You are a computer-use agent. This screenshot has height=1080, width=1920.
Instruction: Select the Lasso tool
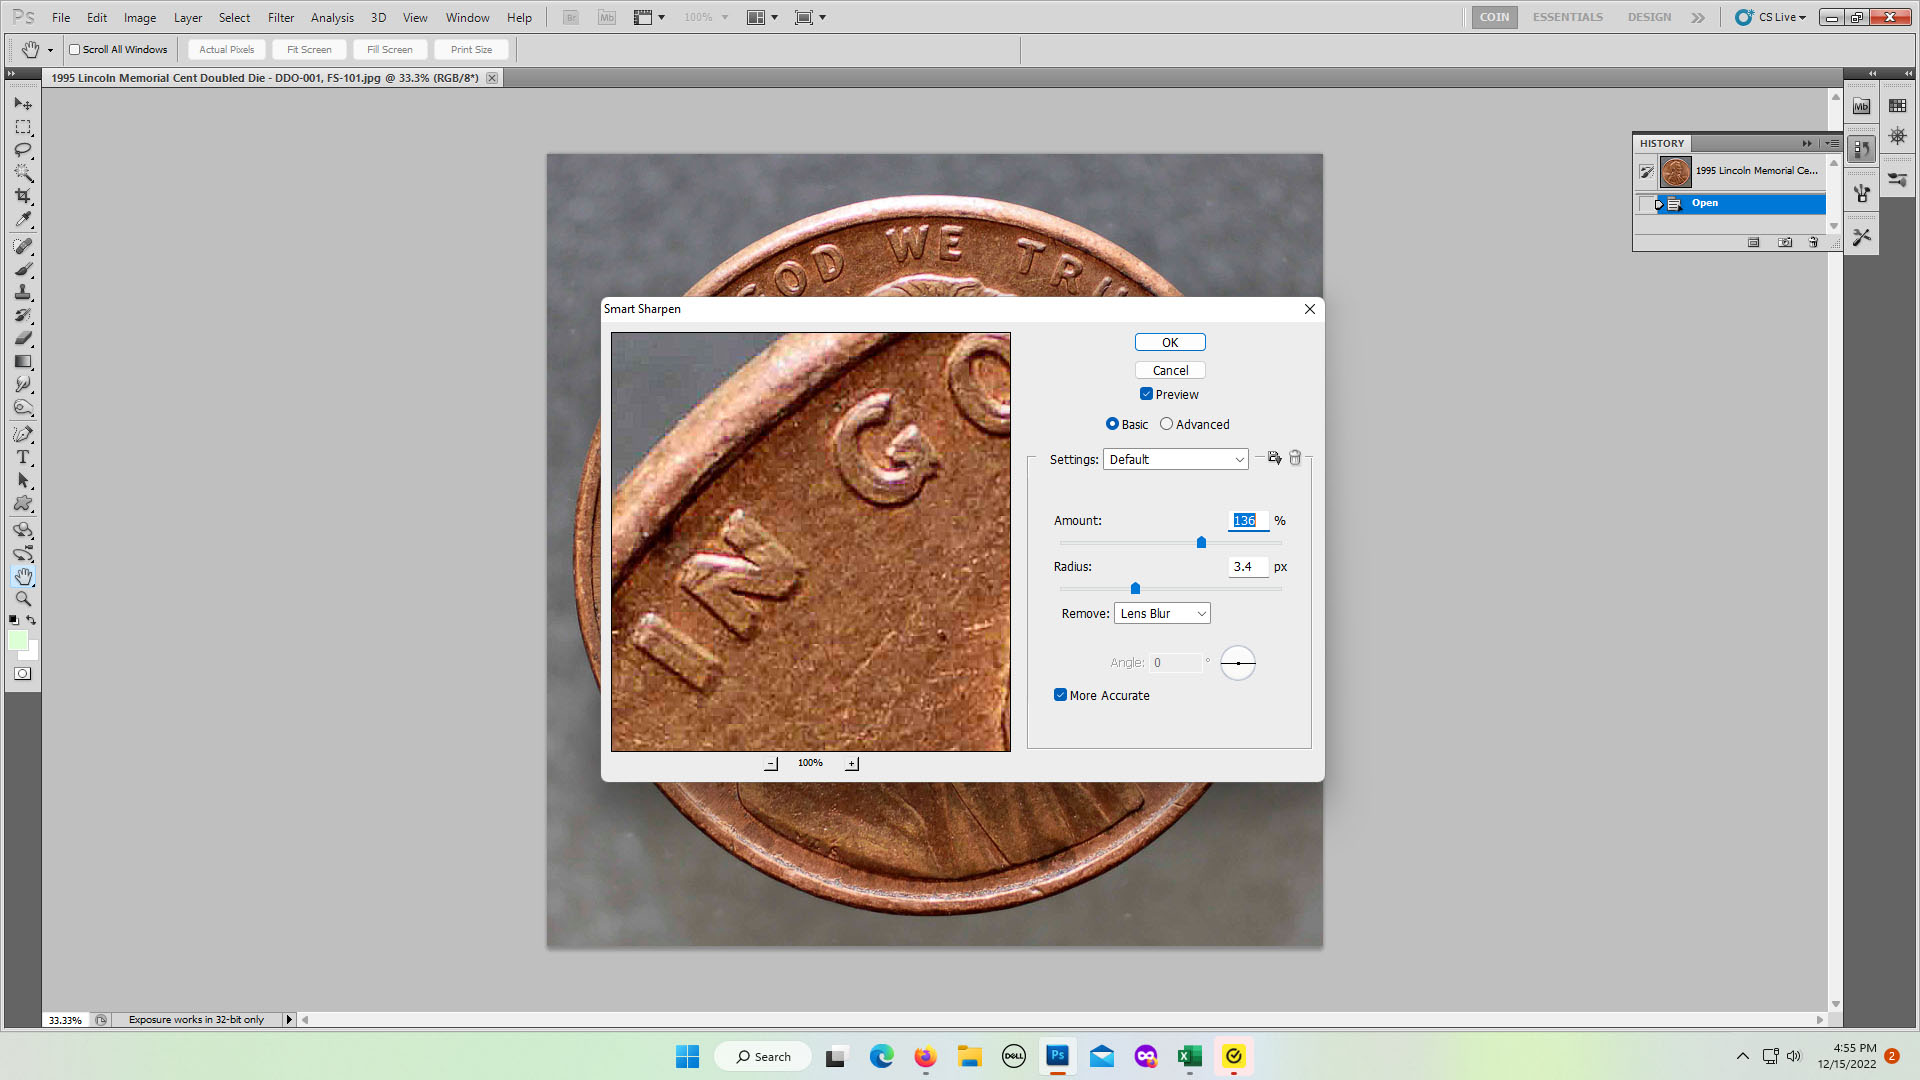click(23, 150)
